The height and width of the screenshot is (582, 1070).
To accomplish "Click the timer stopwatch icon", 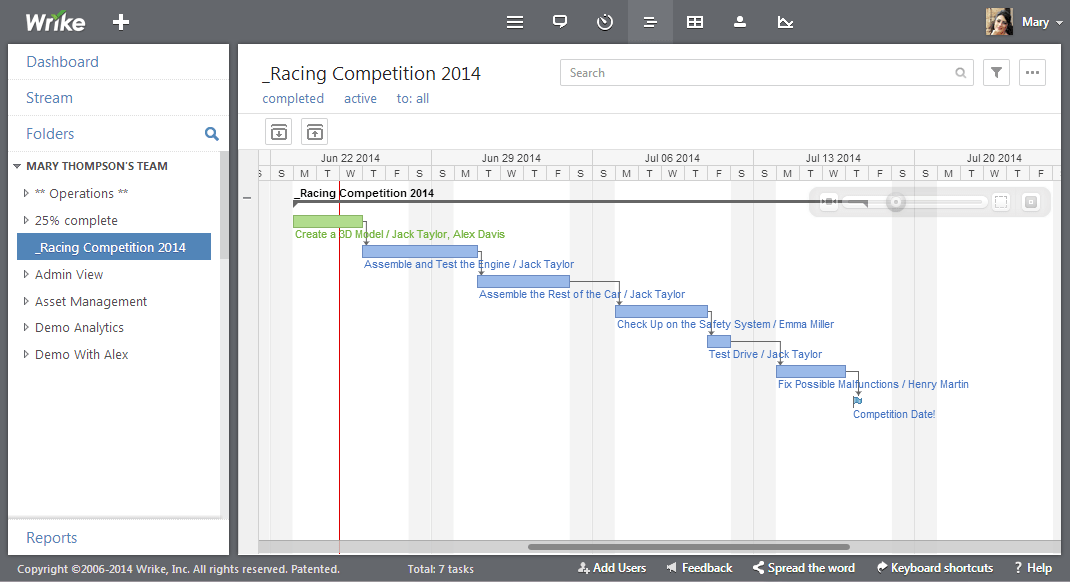I will 605,22.
